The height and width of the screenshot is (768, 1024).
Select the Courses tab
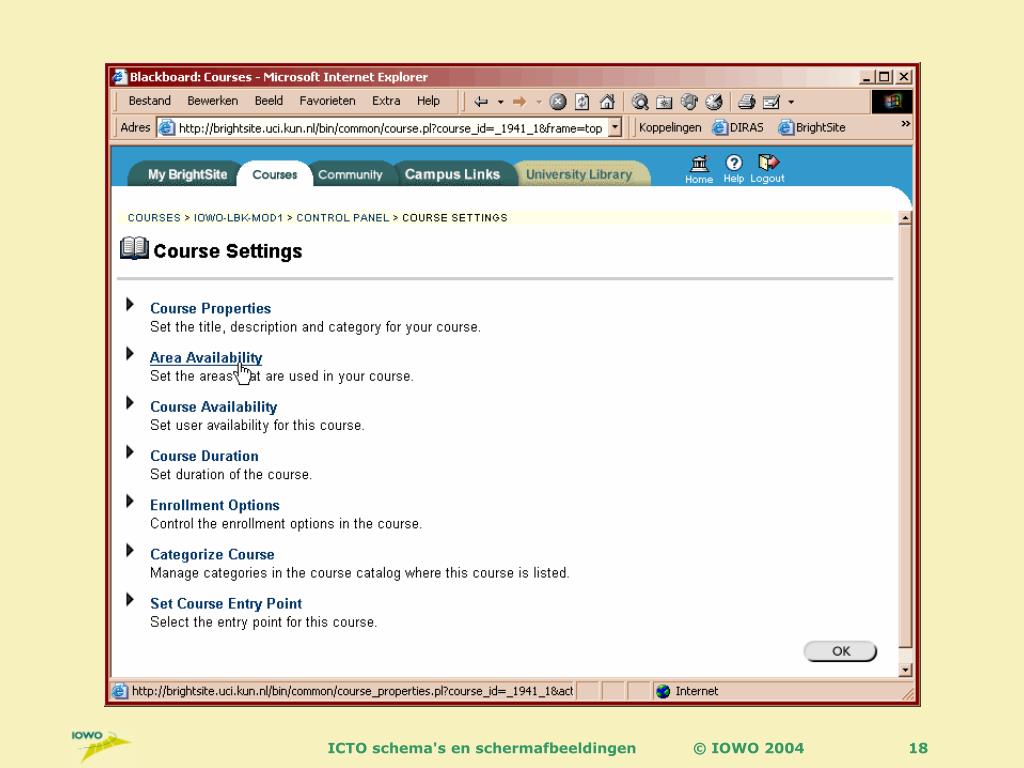274,174
